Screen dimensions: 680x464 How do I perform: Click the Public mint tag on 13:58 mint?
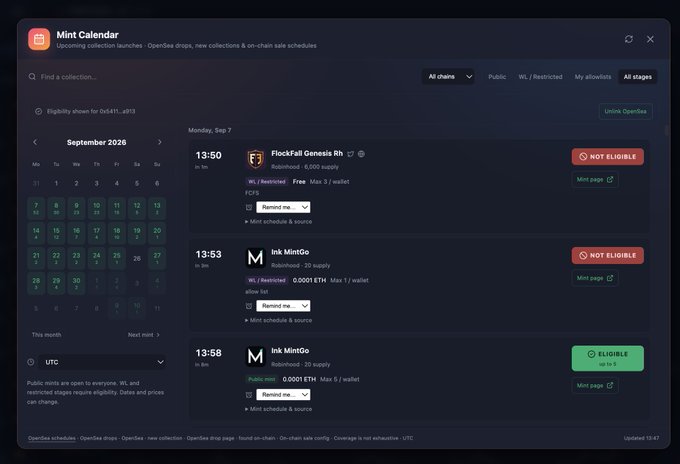(x=262, y=379)
